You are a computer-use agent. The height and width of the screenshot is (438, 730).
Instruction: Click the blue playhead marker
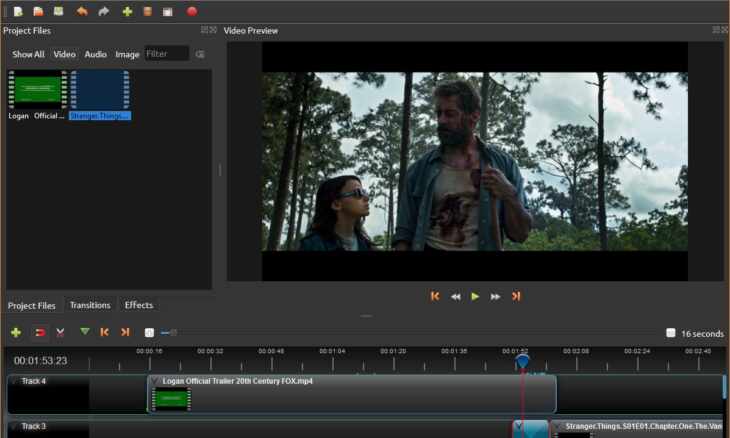coord(522,360)
